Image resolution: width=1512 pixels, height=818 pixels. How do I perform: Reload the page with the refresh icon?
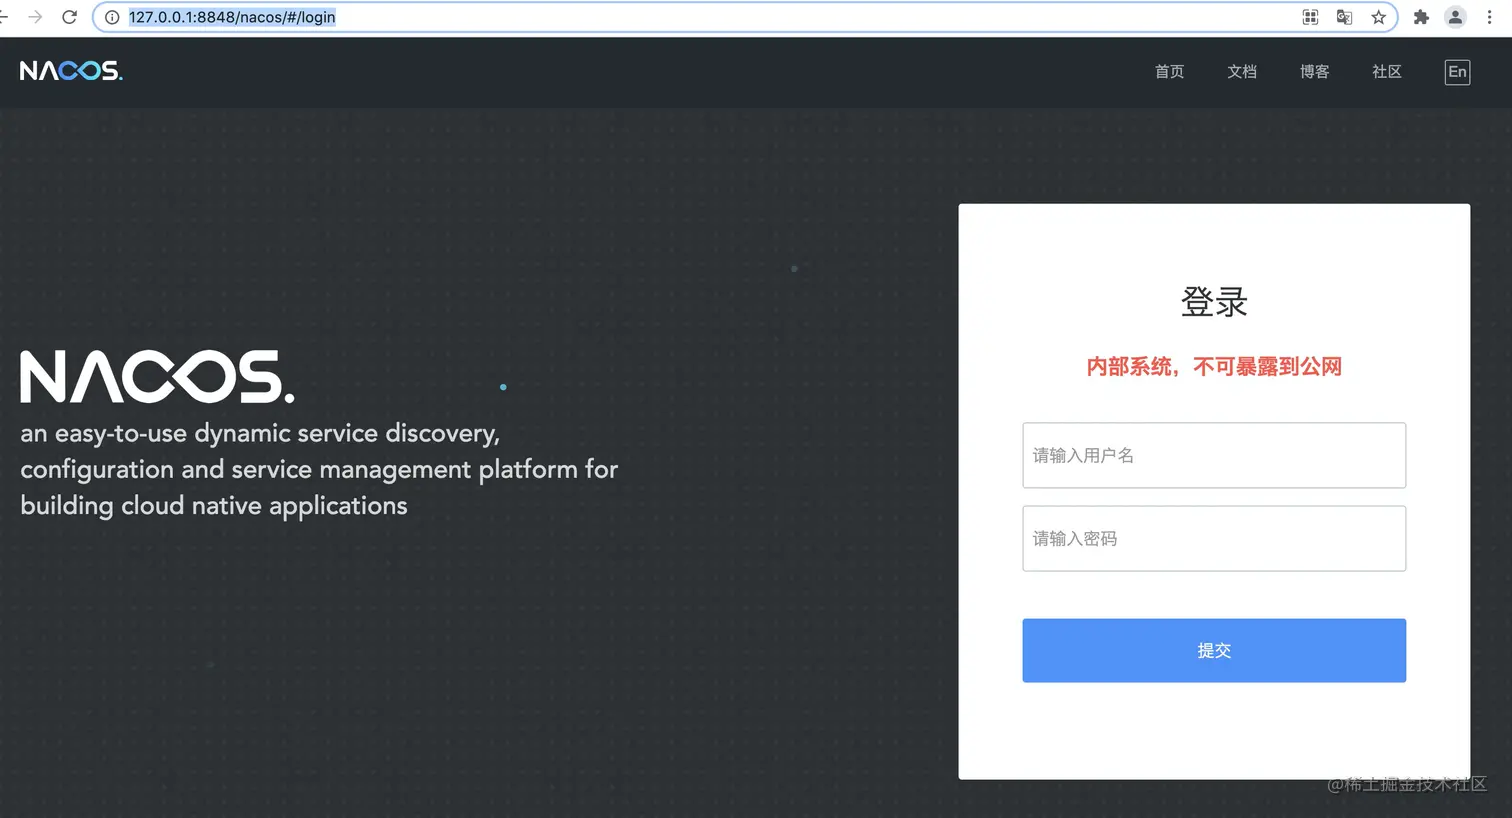[69, 17]
